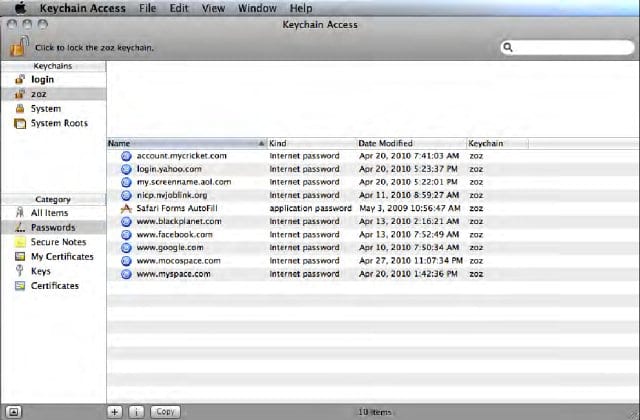Click the Keys category icon
Image resolution: width=640 pixels, height=420 pixels.
tap(20, 271)
